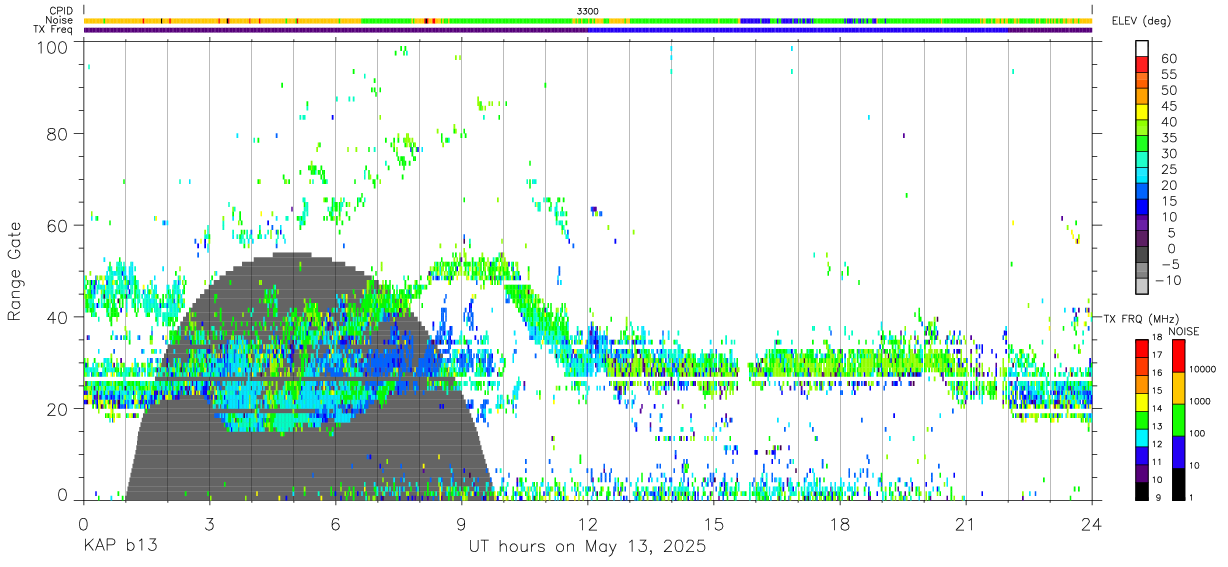
Task: Click the blue 15–20 degree elevation swatch
Action: click(1142, 193)
